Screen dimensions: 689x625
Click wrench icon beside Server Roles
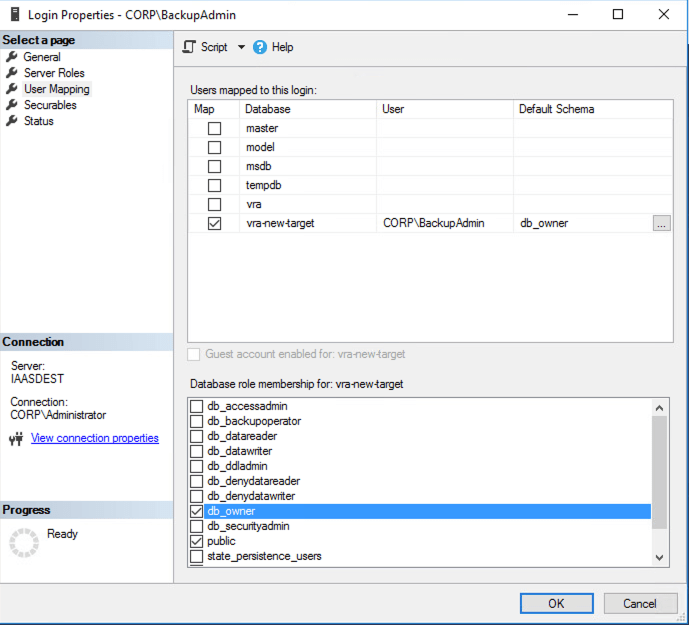tap(12, 73)
